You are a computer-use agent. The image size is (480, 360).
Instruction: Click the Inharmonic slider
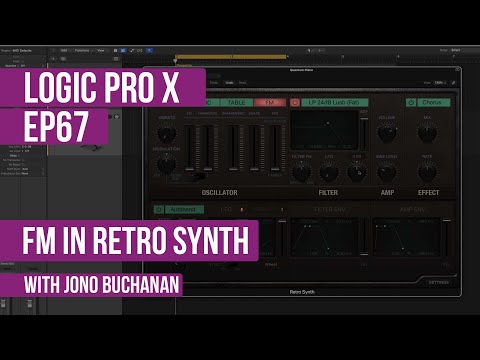click(233, 147)
